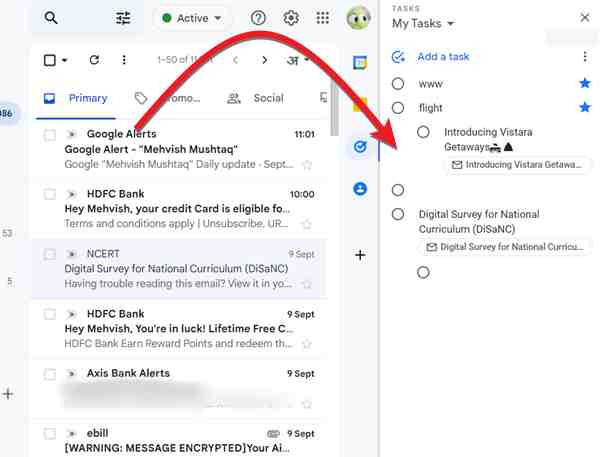Image resolution: width=600 pixels, height=457 pixels.
Task: Star the HDFC Bank 10:00 email
Action: (307, 224)
